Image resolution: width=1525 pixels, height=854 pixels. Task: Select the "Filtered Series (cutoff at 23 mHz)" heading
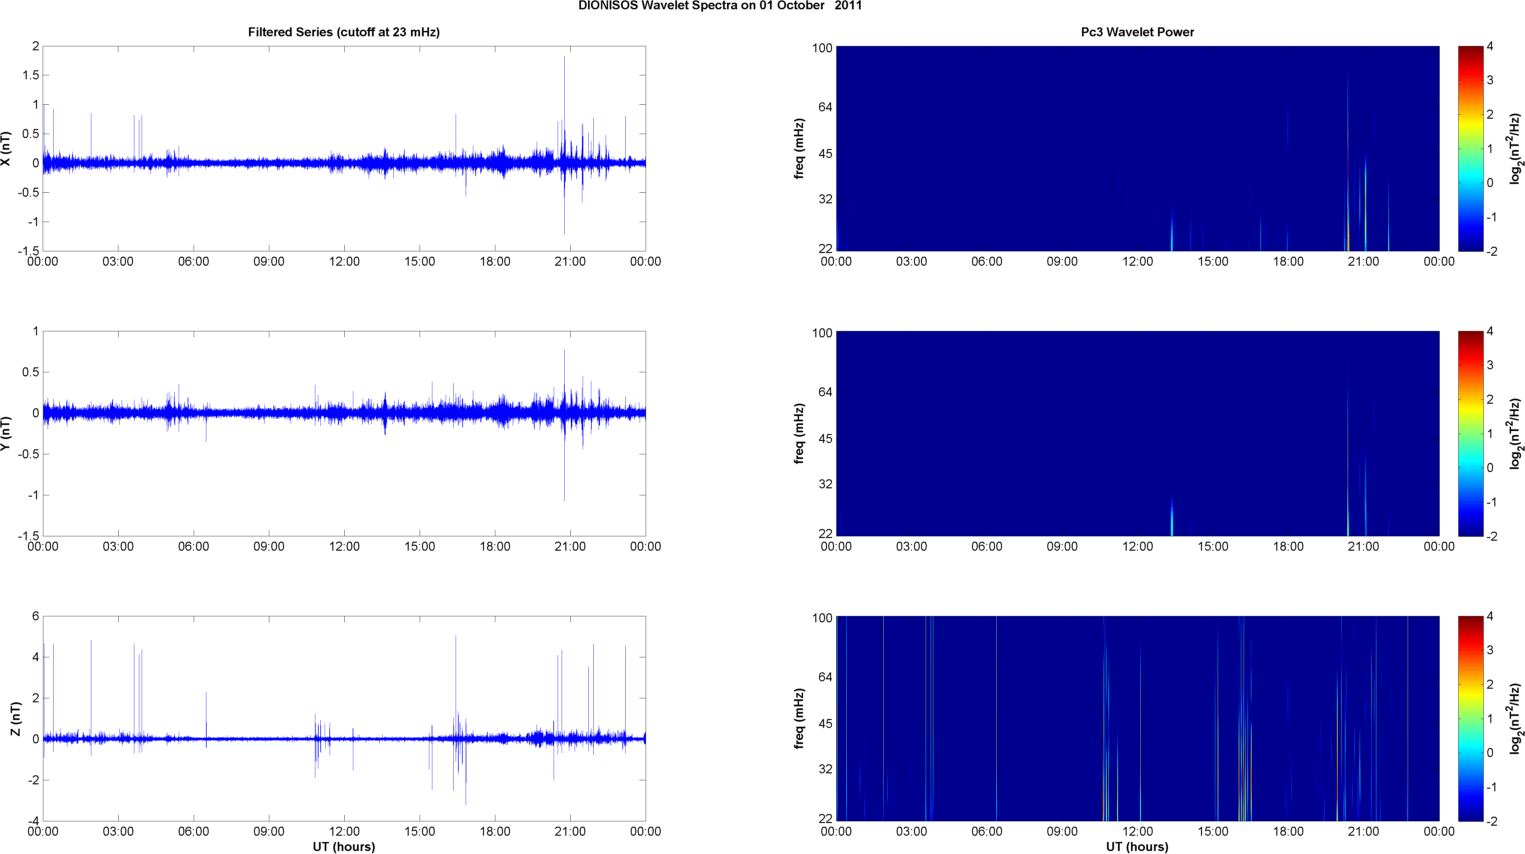[x=344, y=32]
